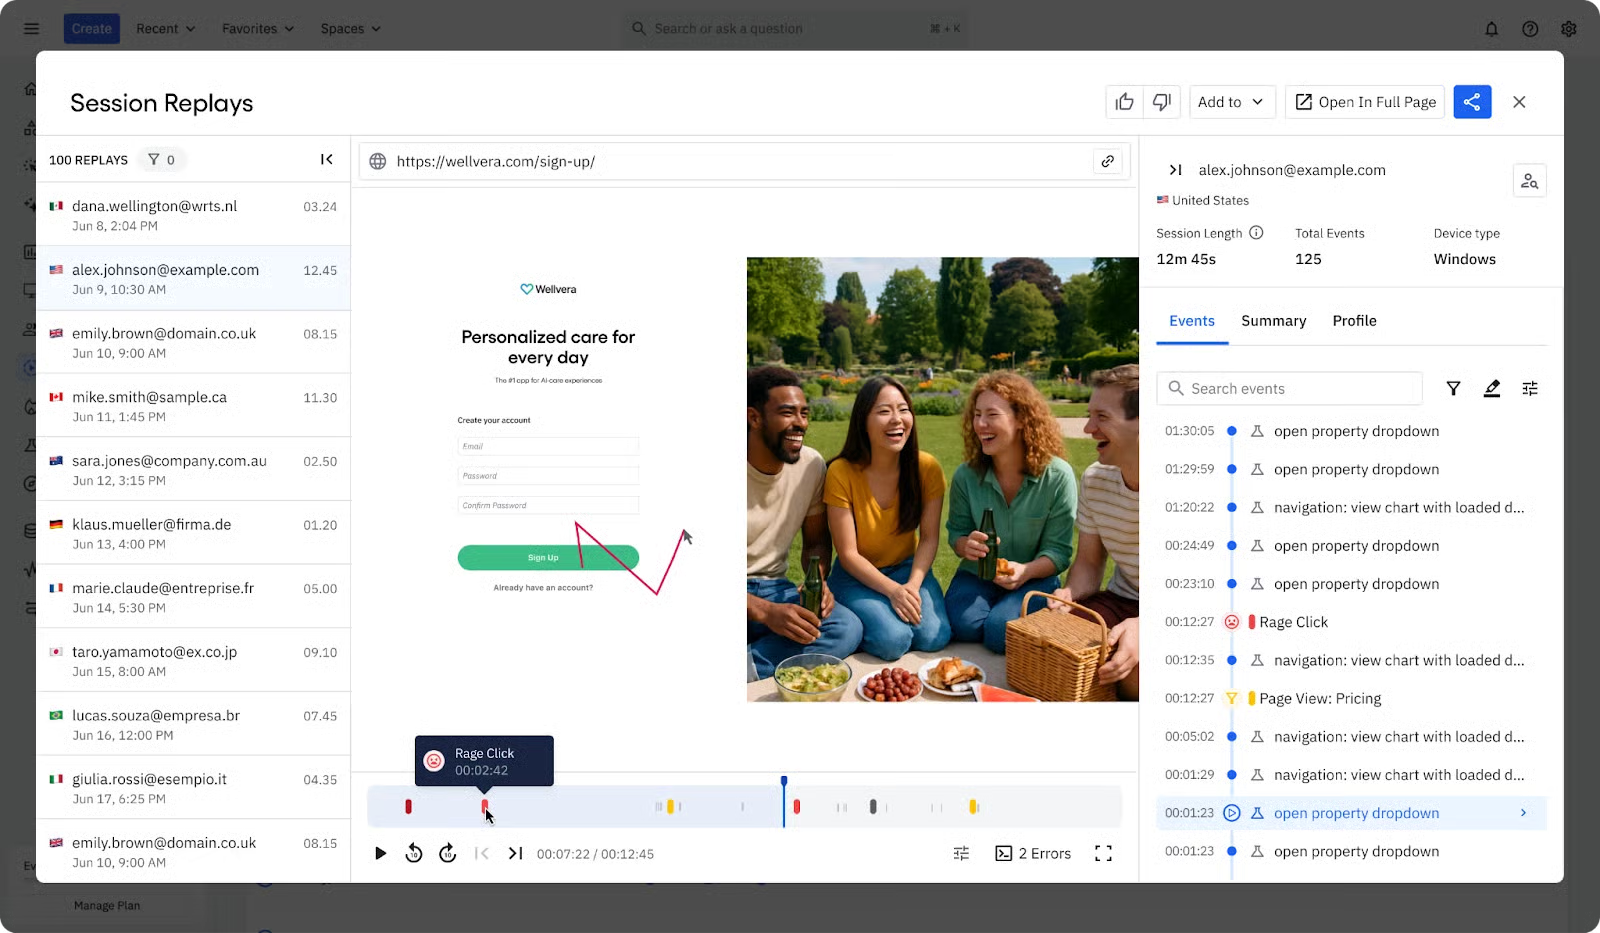Viewport: 1600px width, 933px height.
Task: Select klaus.mueller@firma.de replay in the list
Action: tap(193, 533)
